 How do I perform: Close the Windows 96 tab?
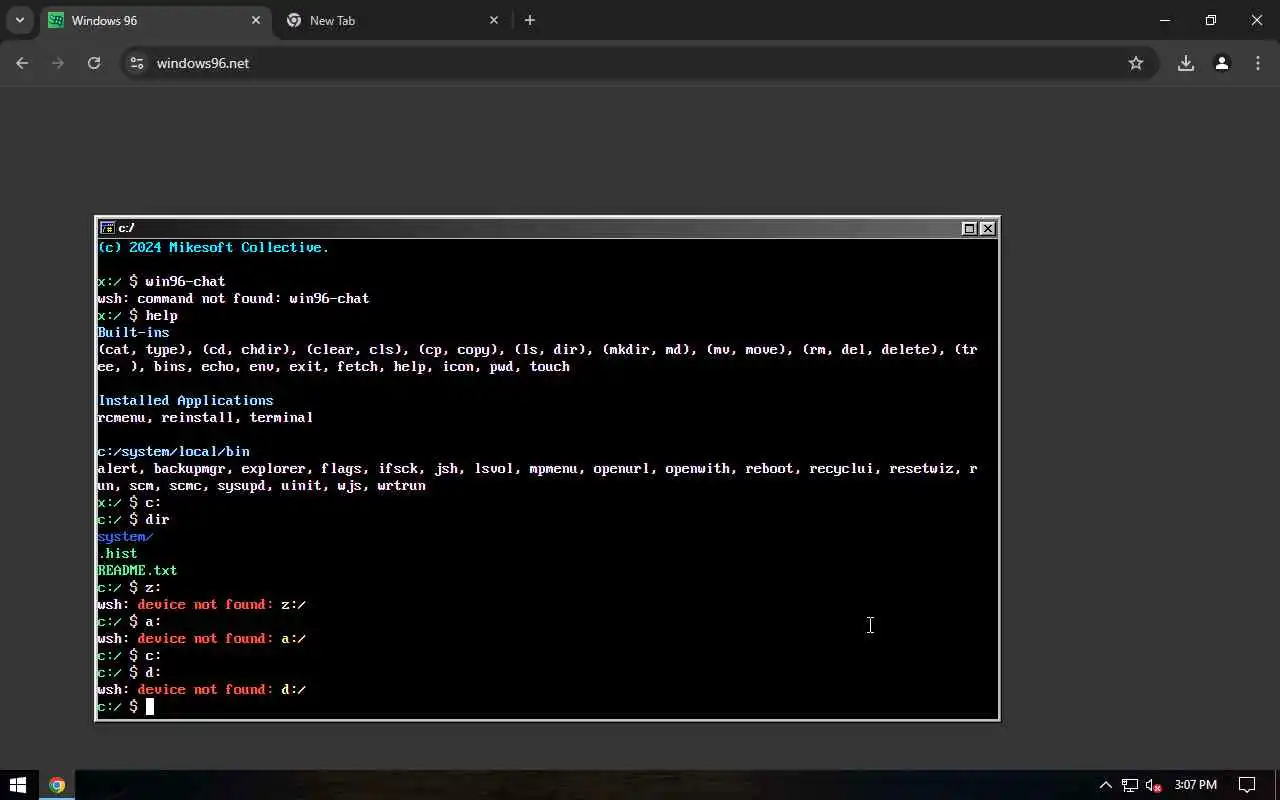(256, 20)
